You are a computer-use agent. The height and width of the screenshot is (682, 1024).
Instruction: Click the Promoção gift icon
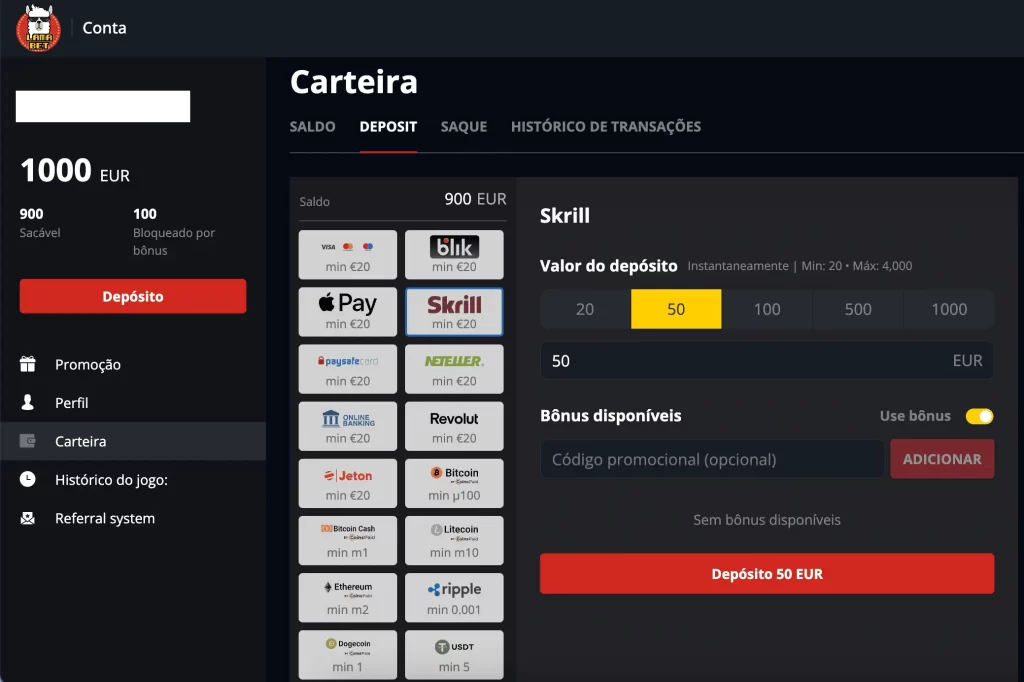pos(27,364)
